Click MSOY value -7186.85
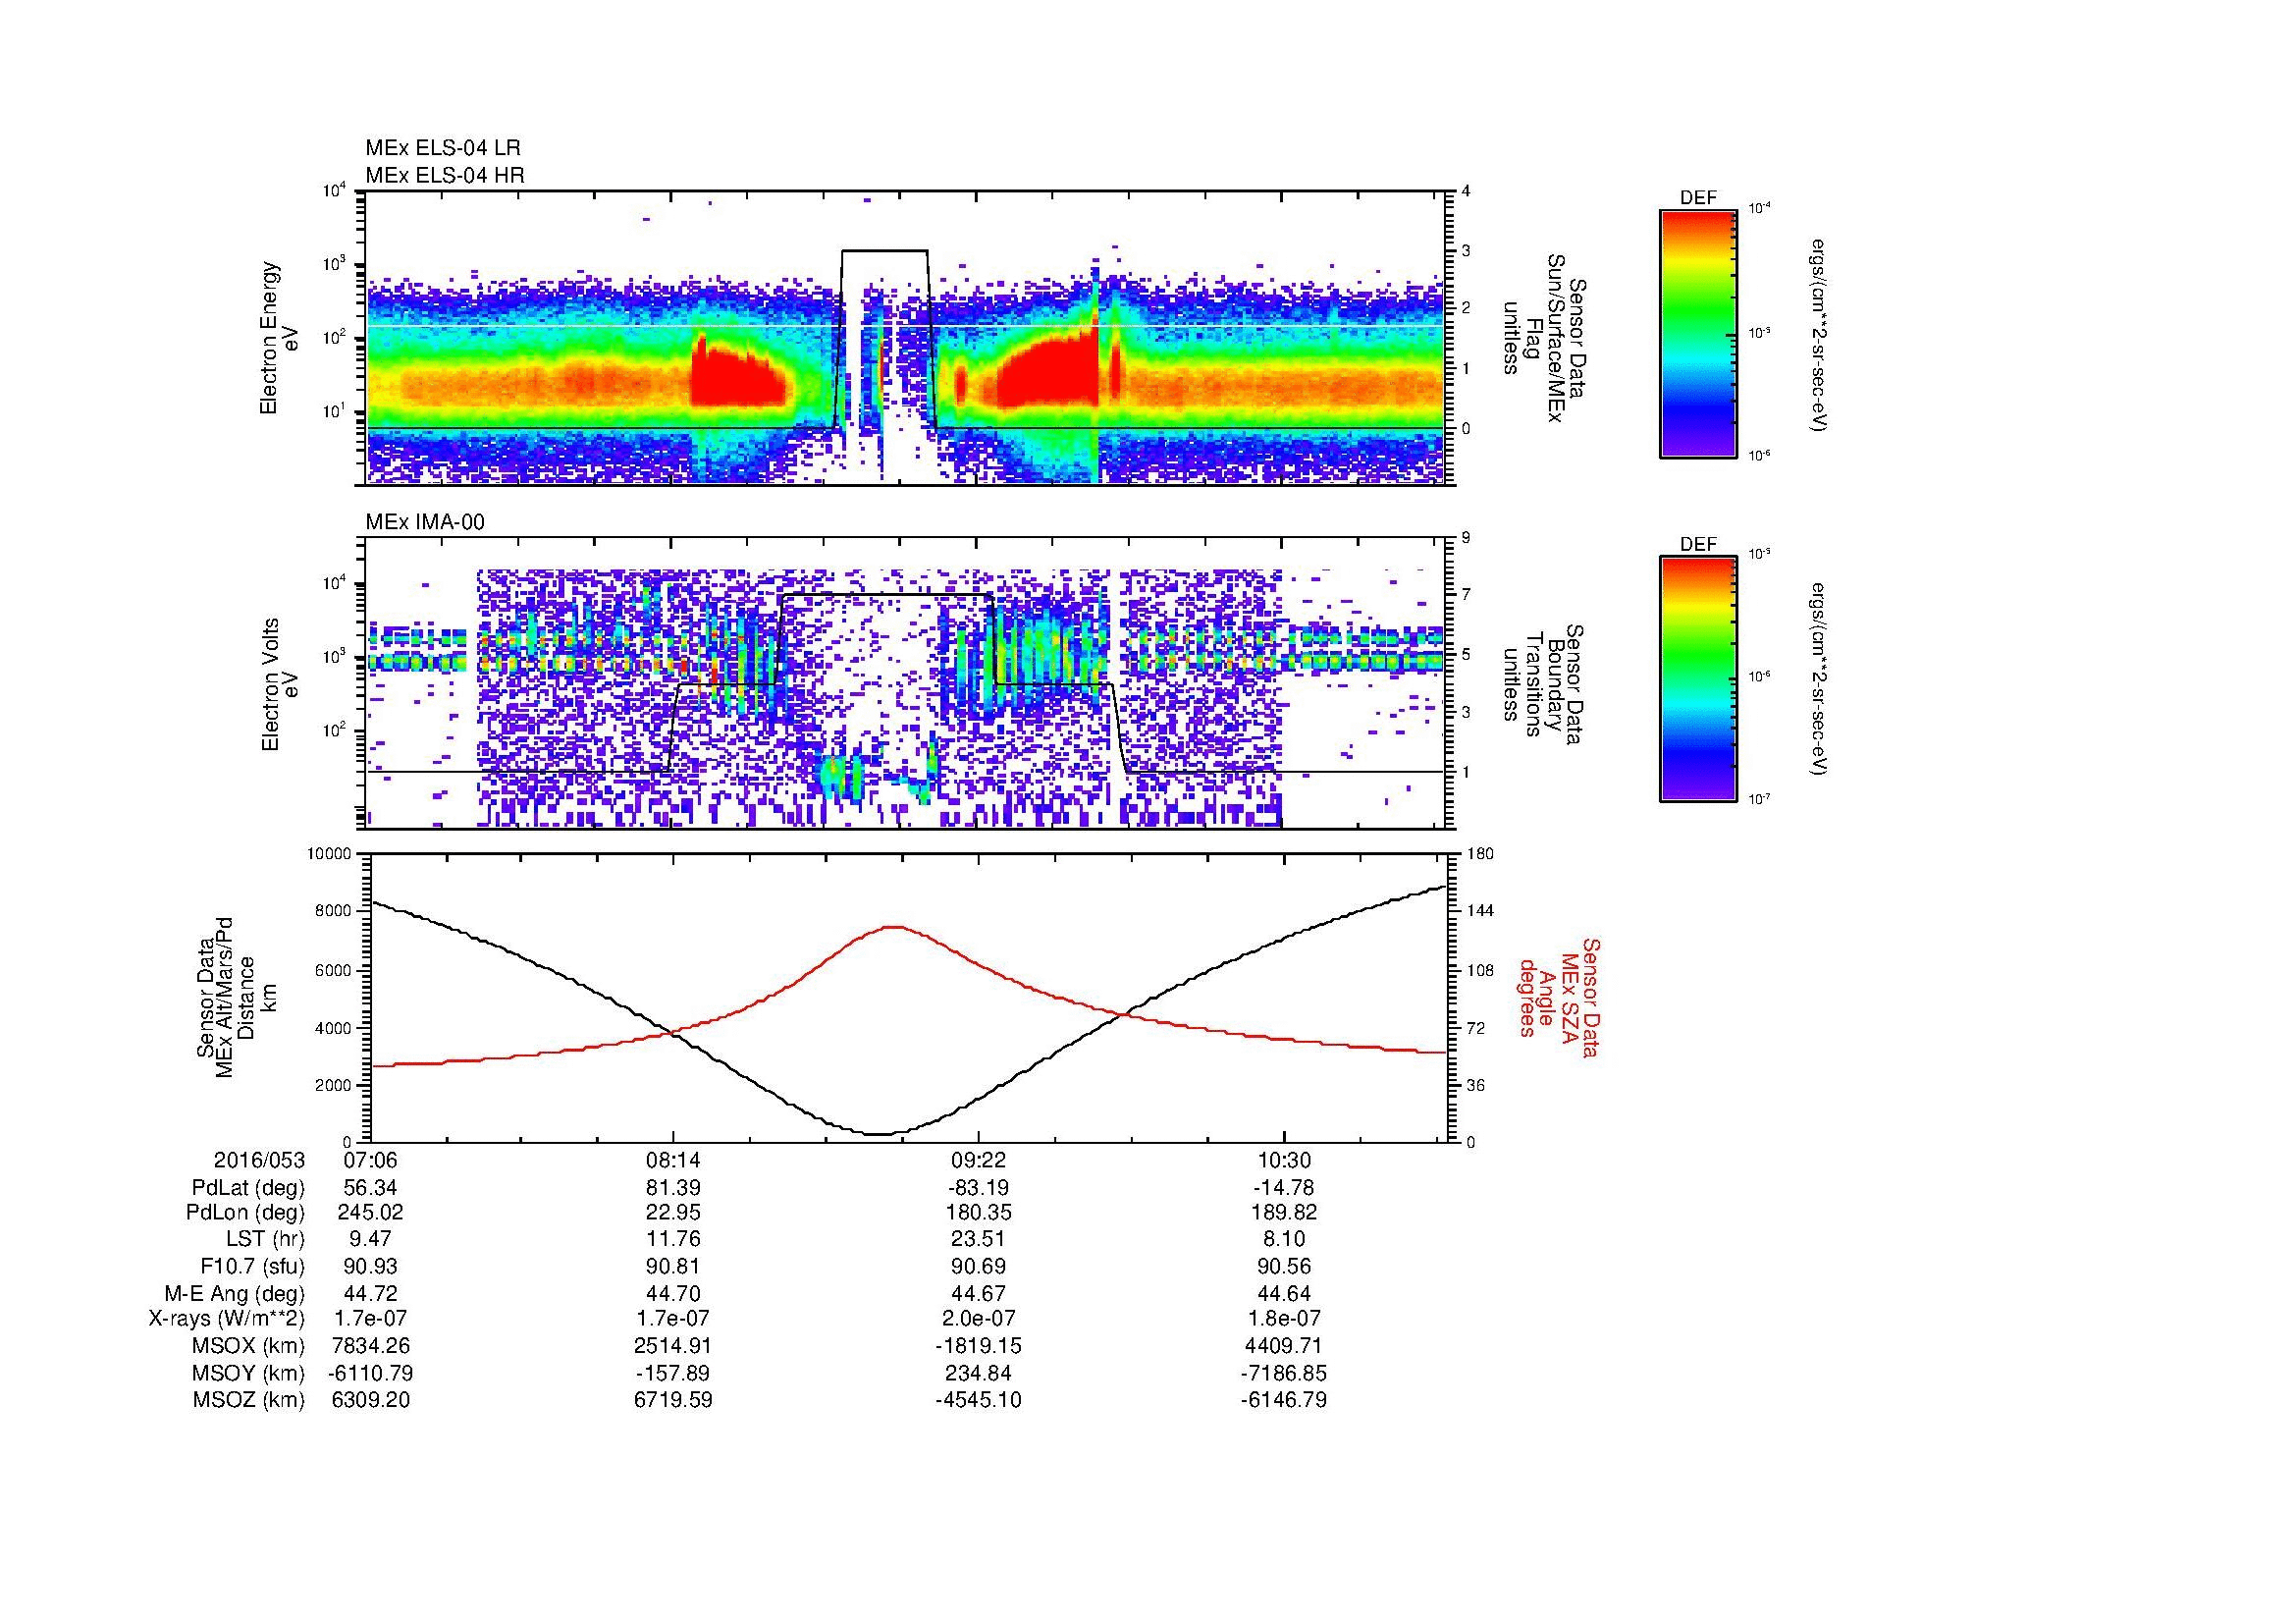 point(1284,1373)
